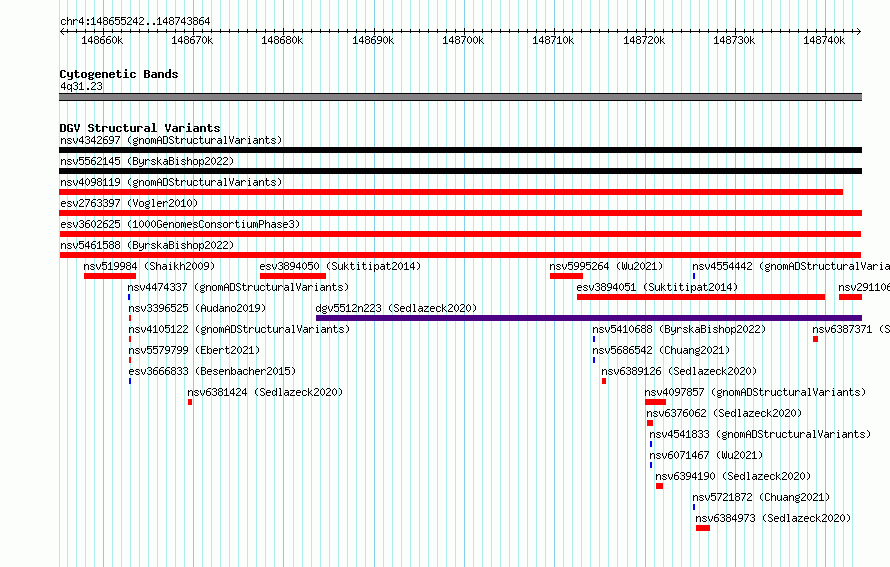Viewport: 890px width, 567px height.
Task: Open the esv3894050 Suktitipat2014 label
Action: 340,266
